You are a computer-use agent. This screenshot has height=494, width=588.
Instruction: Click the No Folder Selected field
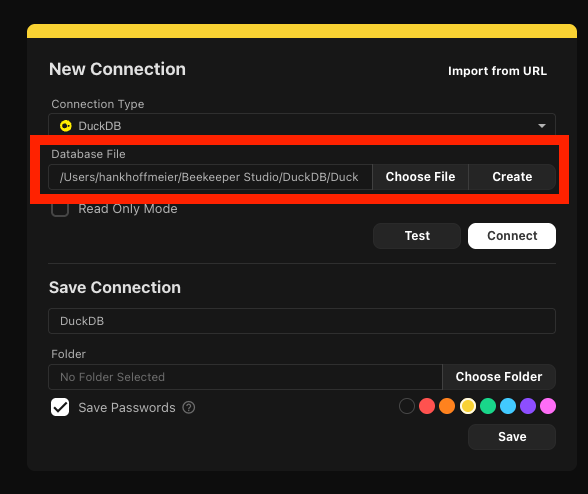click(x=245, y=377)
